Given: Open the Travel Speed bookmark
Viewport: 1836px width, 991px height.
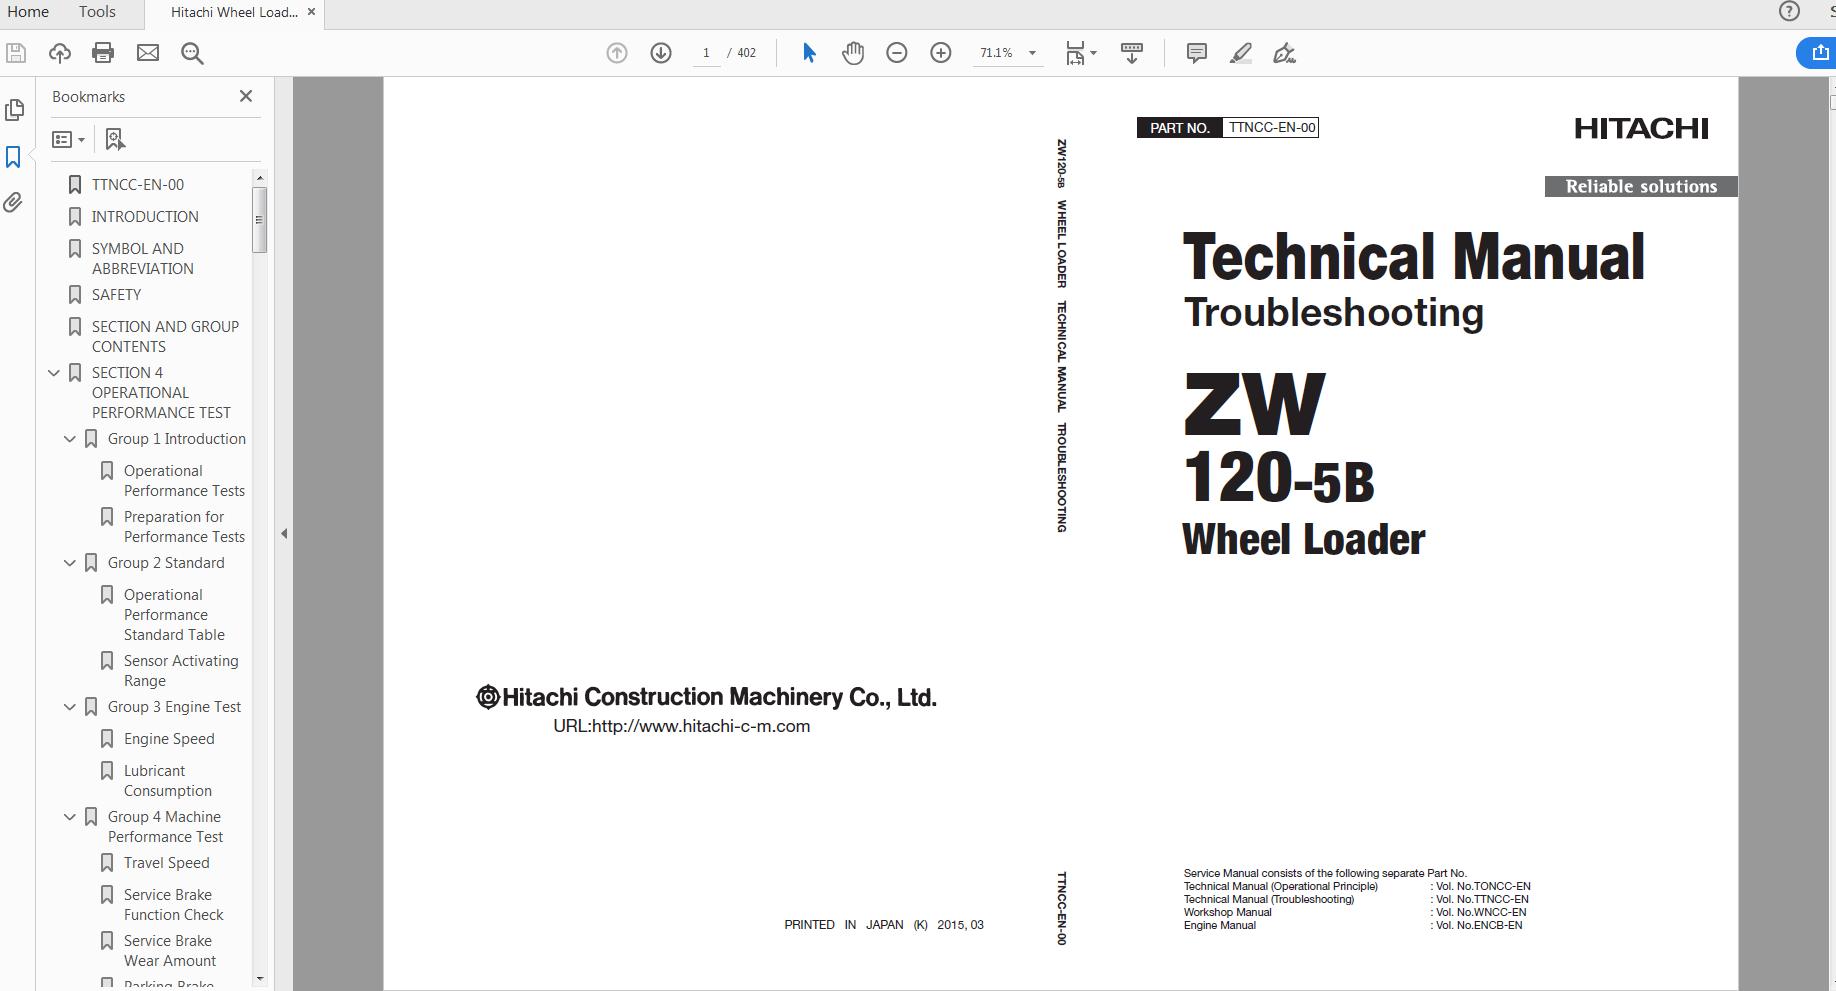Looking at the screenshot, I should pyautogui.click(x=167, y=862).
